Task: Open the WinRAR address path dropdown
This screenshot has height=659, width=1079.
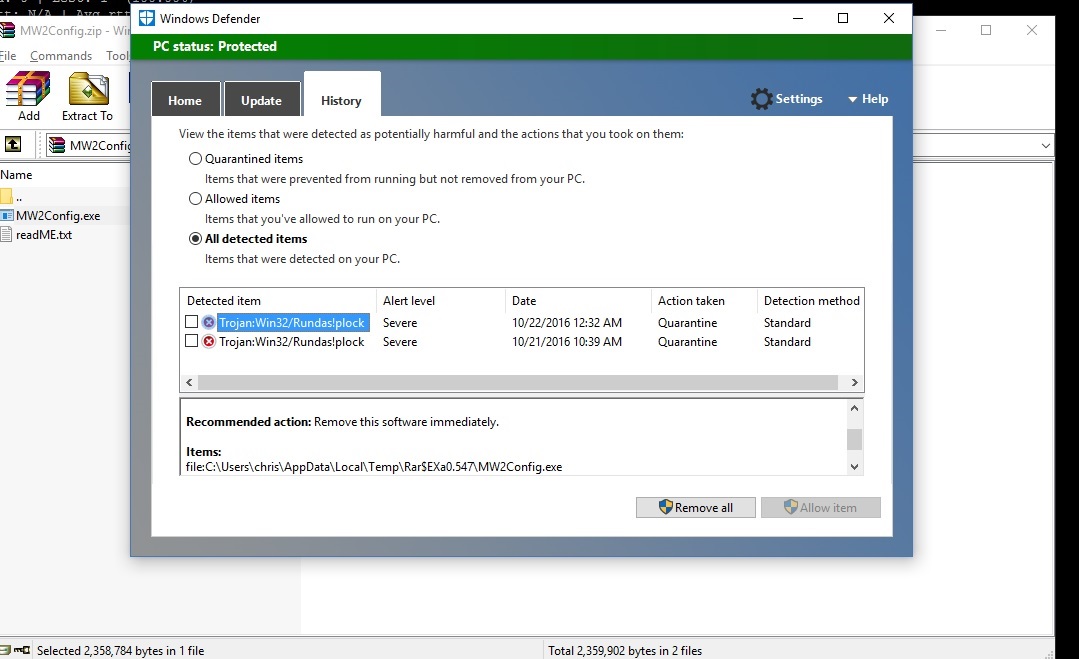Action: click(x=1046, y=146)
